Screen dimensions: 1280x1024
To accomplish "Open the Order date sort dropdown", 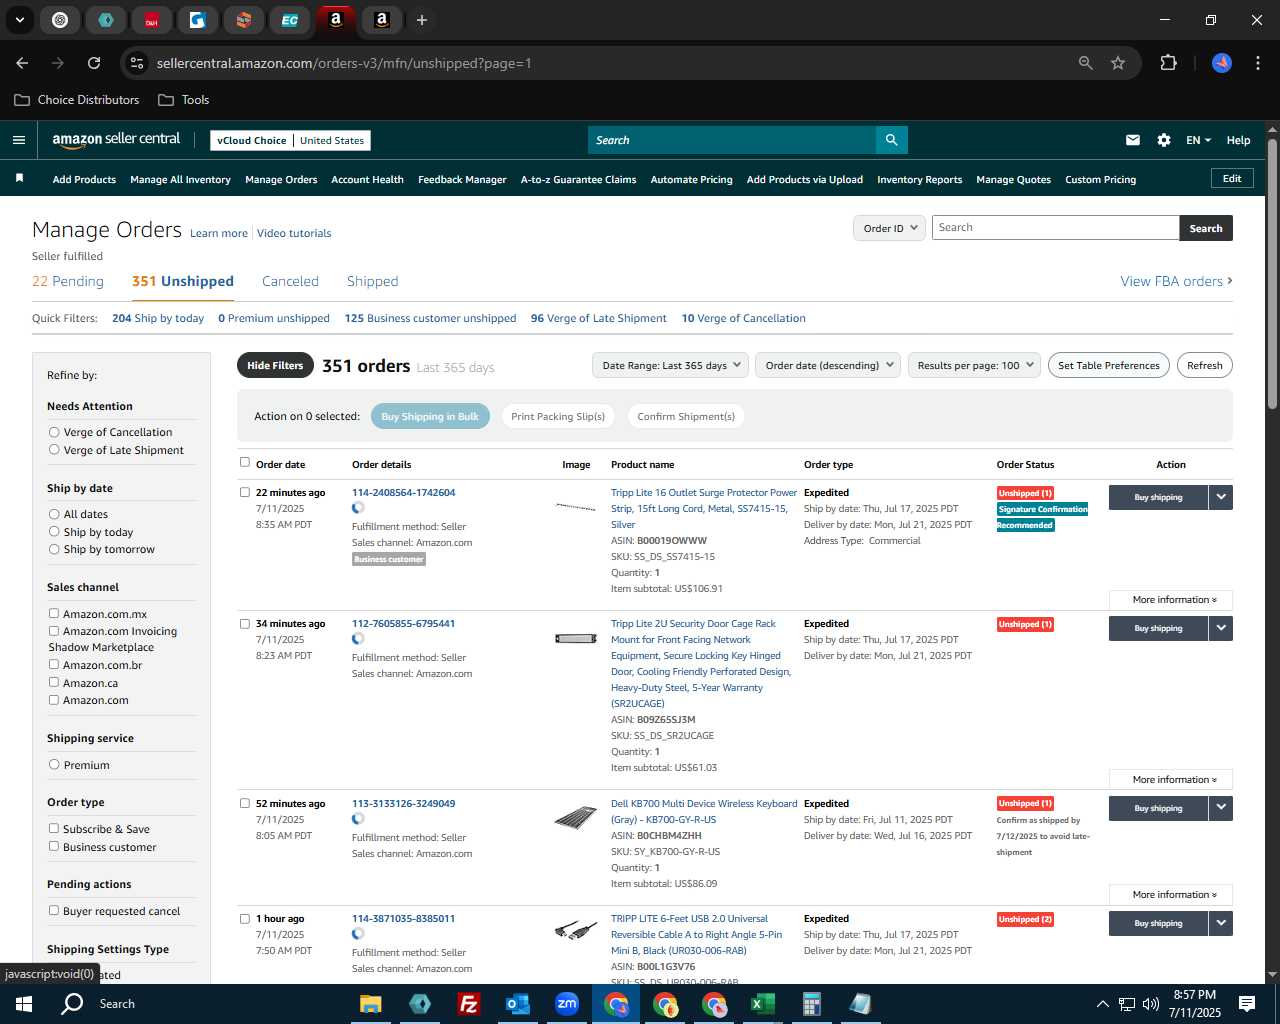I will click(x=828, y=365).
